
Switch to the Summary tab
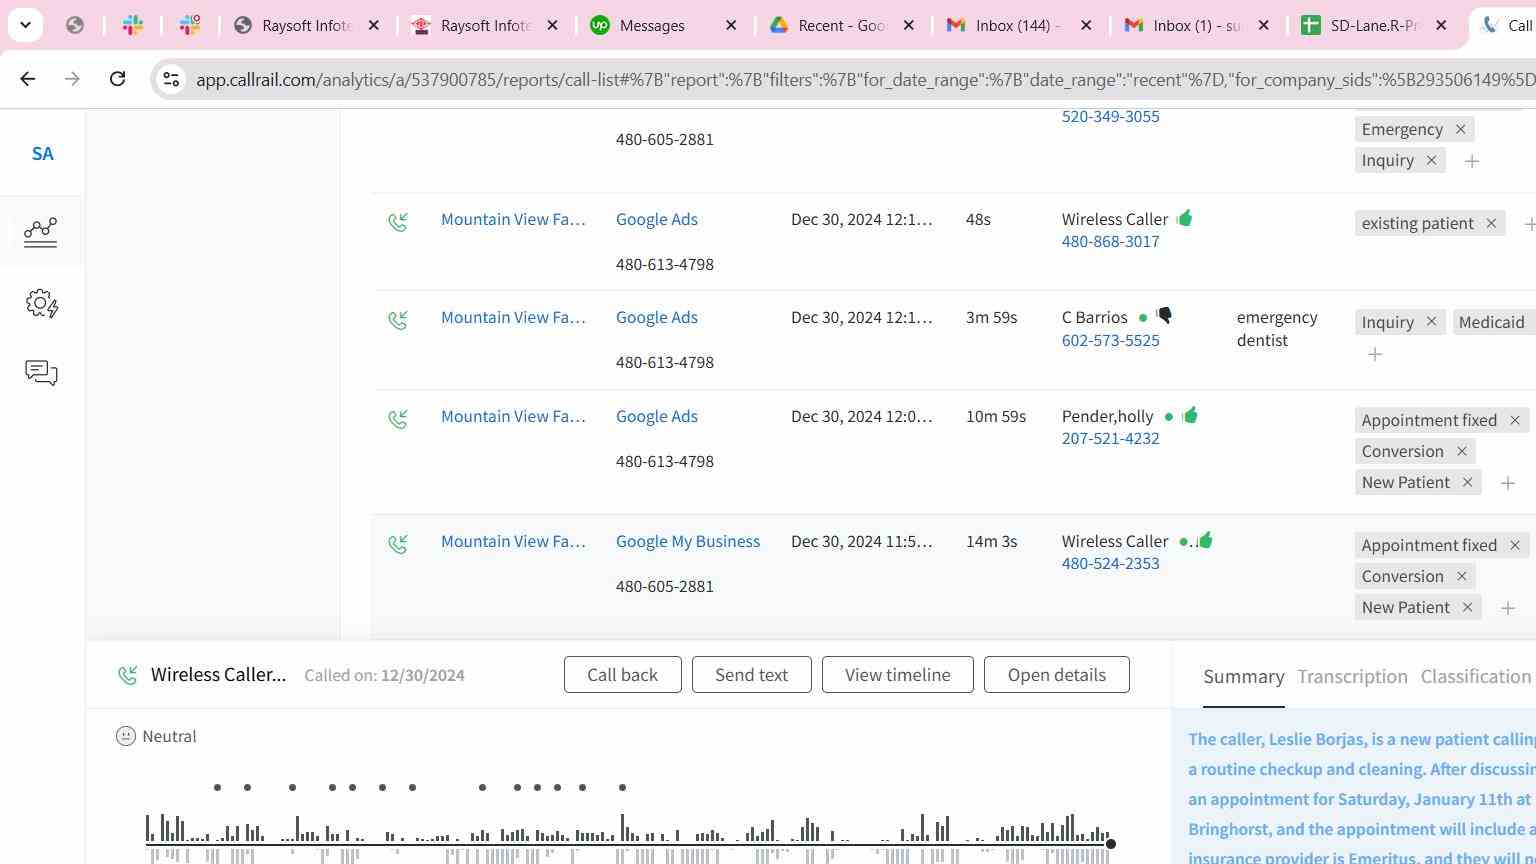pyautogui.click(x=1244, y=677)
